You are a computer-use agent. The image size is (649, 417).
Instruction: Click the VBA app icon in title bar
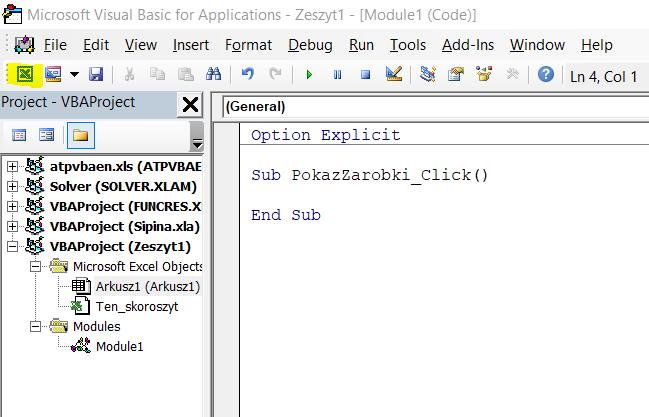tap(12, 14)
